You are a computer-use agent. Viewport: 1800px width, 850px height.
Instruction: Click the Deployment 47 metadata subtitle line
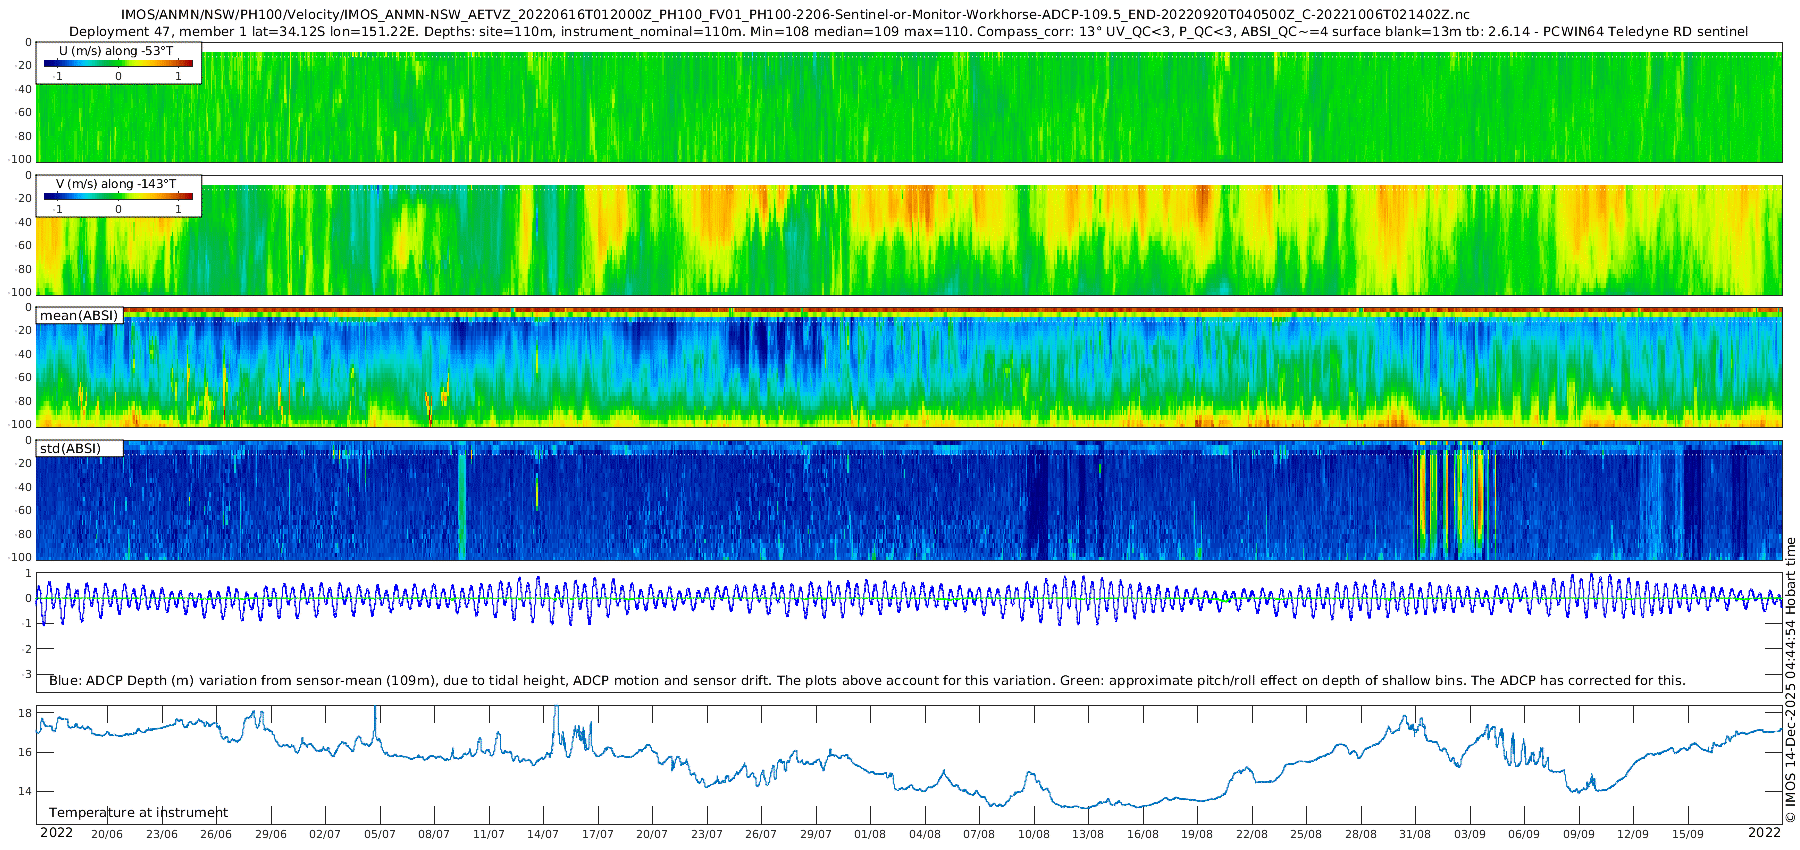tap(908, 31)
